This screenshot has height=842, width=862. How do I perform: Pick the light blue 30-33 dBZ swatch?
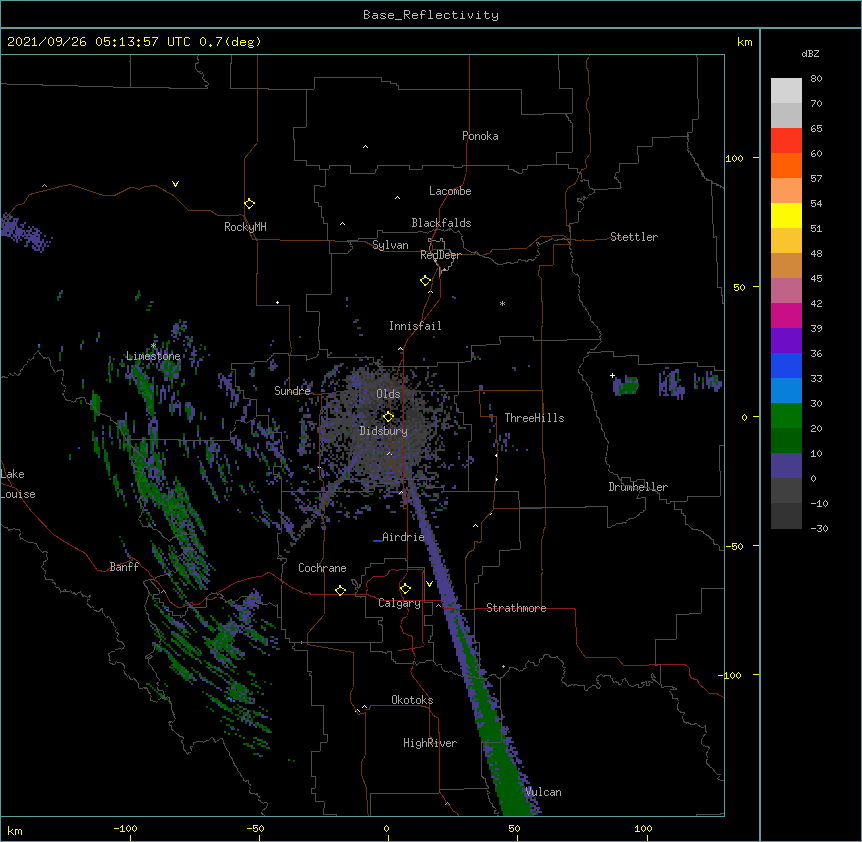click(x=786, y=390)
